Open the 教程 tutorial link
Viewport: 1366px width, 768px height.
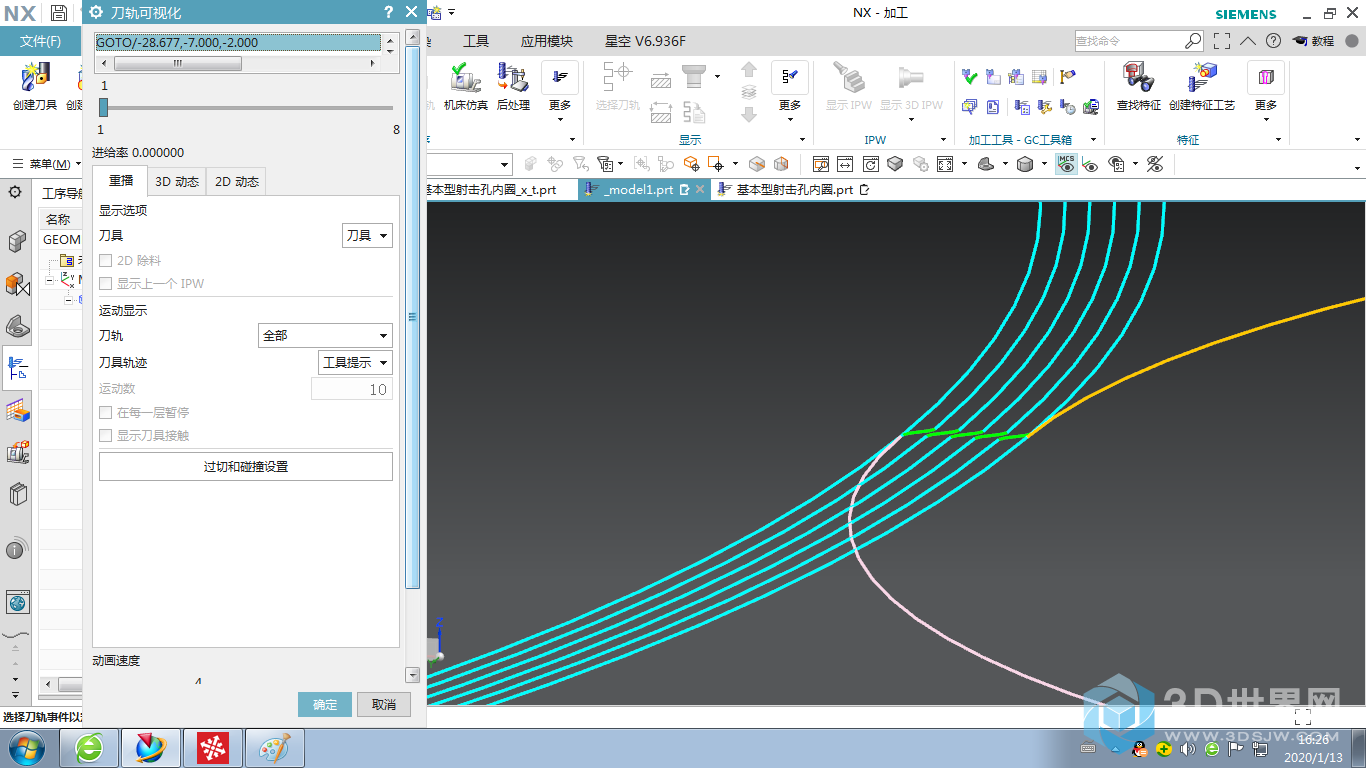click(1314, 41)
